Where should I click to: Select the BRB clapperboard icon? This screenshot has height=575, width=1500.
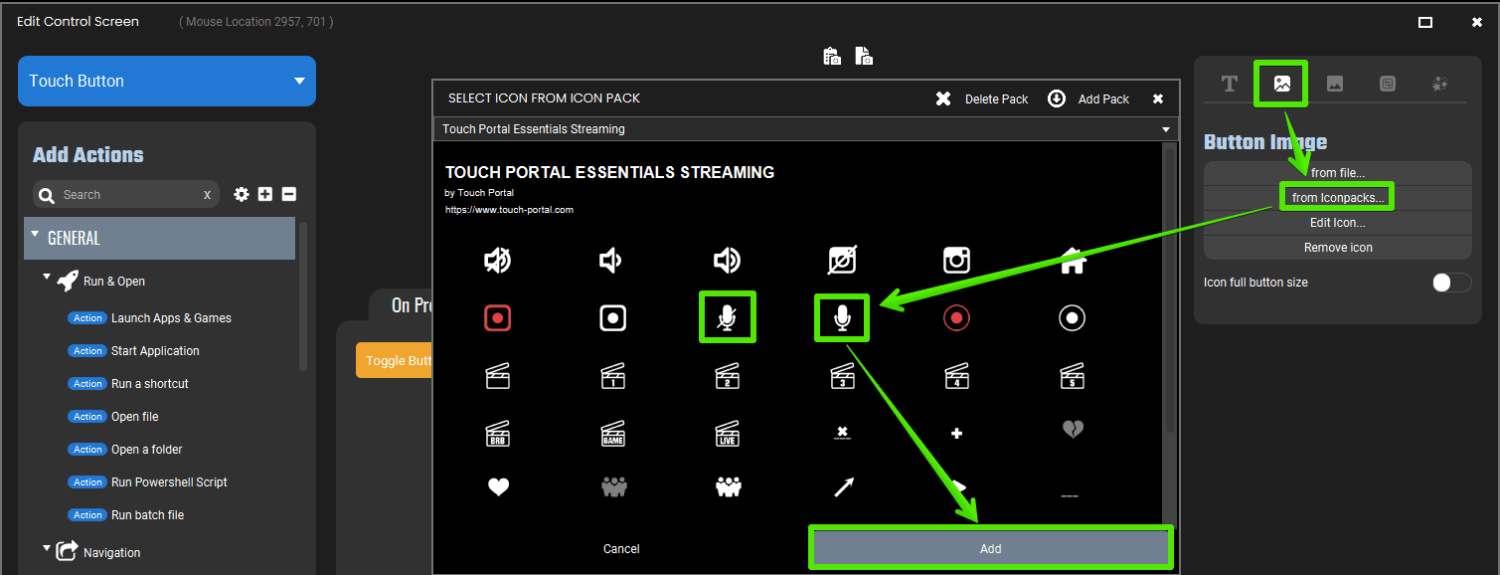[498, 434]
